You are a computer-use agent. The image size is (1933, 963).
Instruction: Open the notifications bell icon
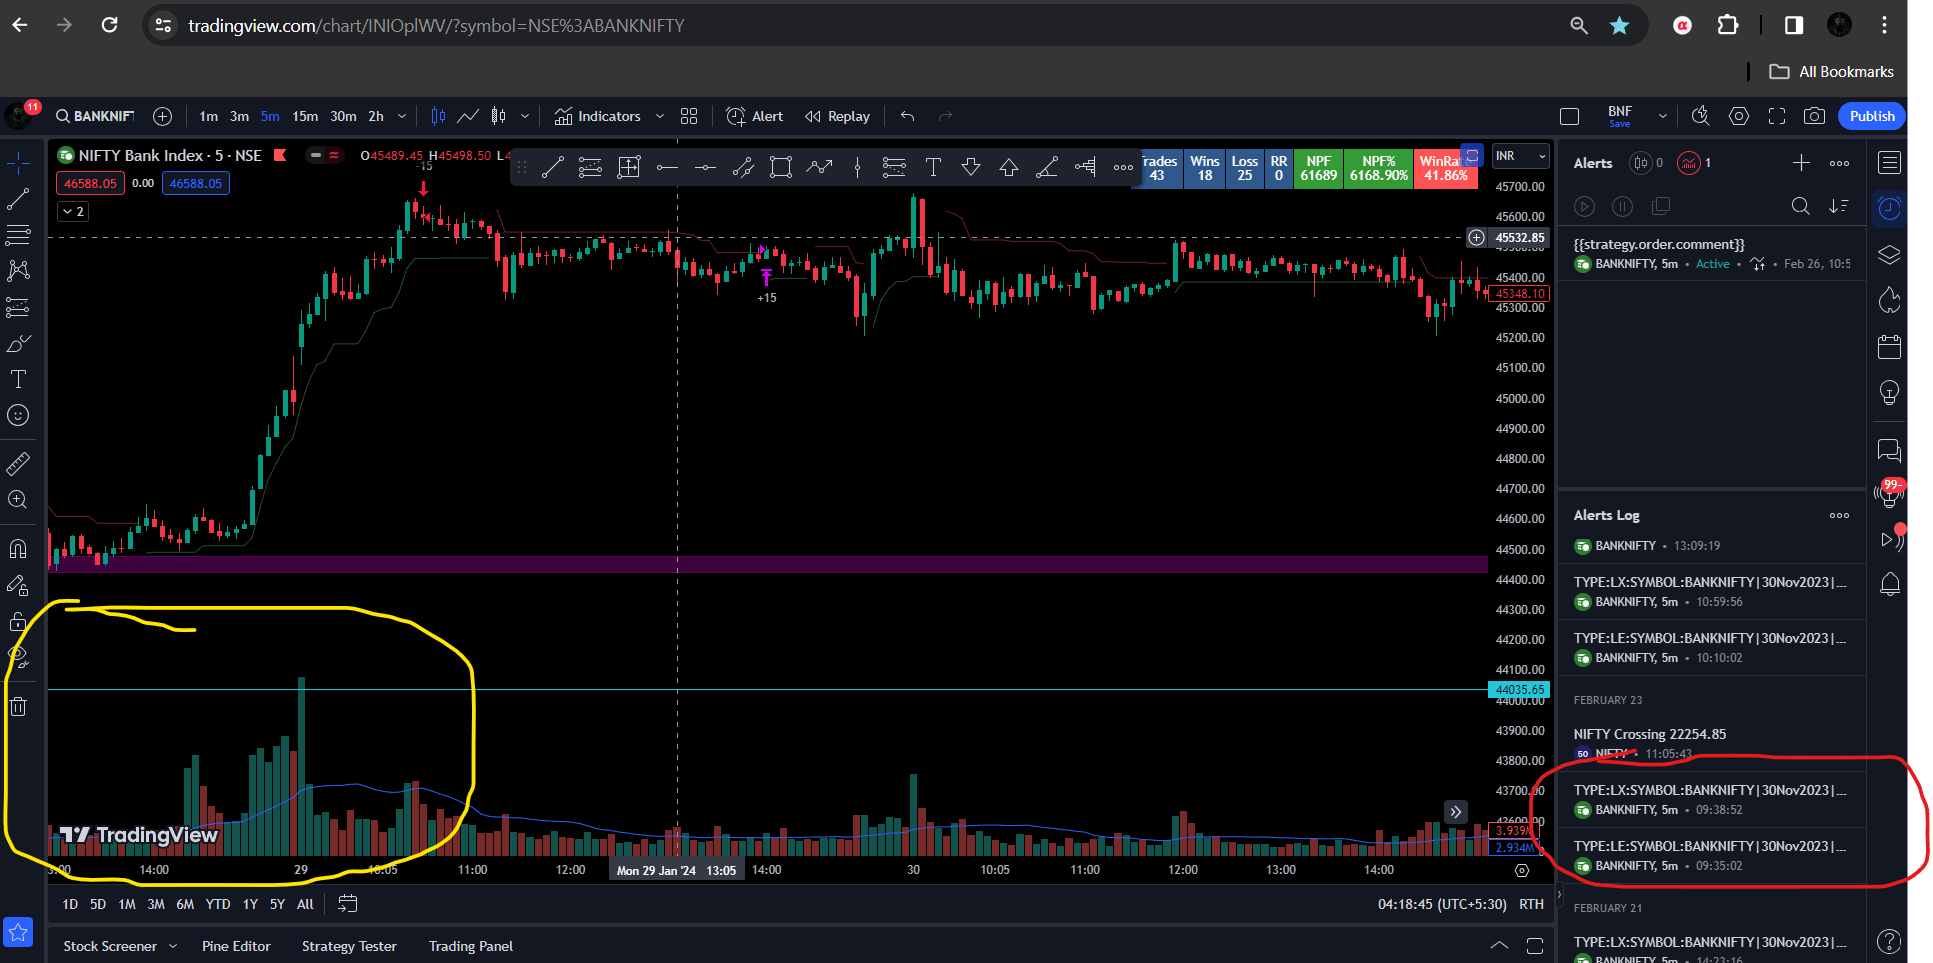point(1889,584)
